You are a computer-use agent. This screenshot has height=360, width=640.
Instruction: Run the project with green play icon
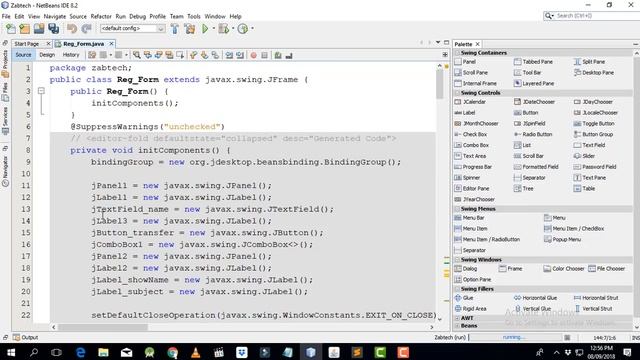click(205, 29)
